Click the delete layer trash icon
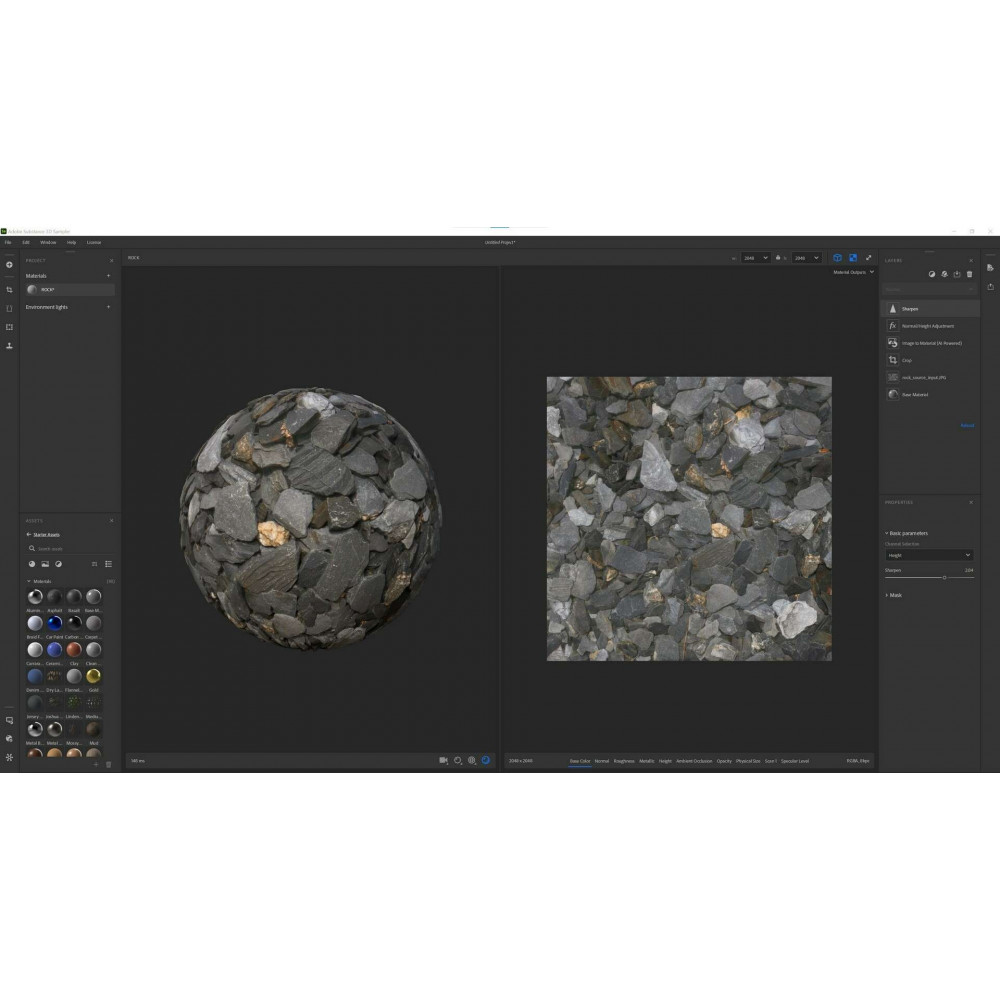The width and height of the screenshot is (1000, 1000). click(969, 274)
